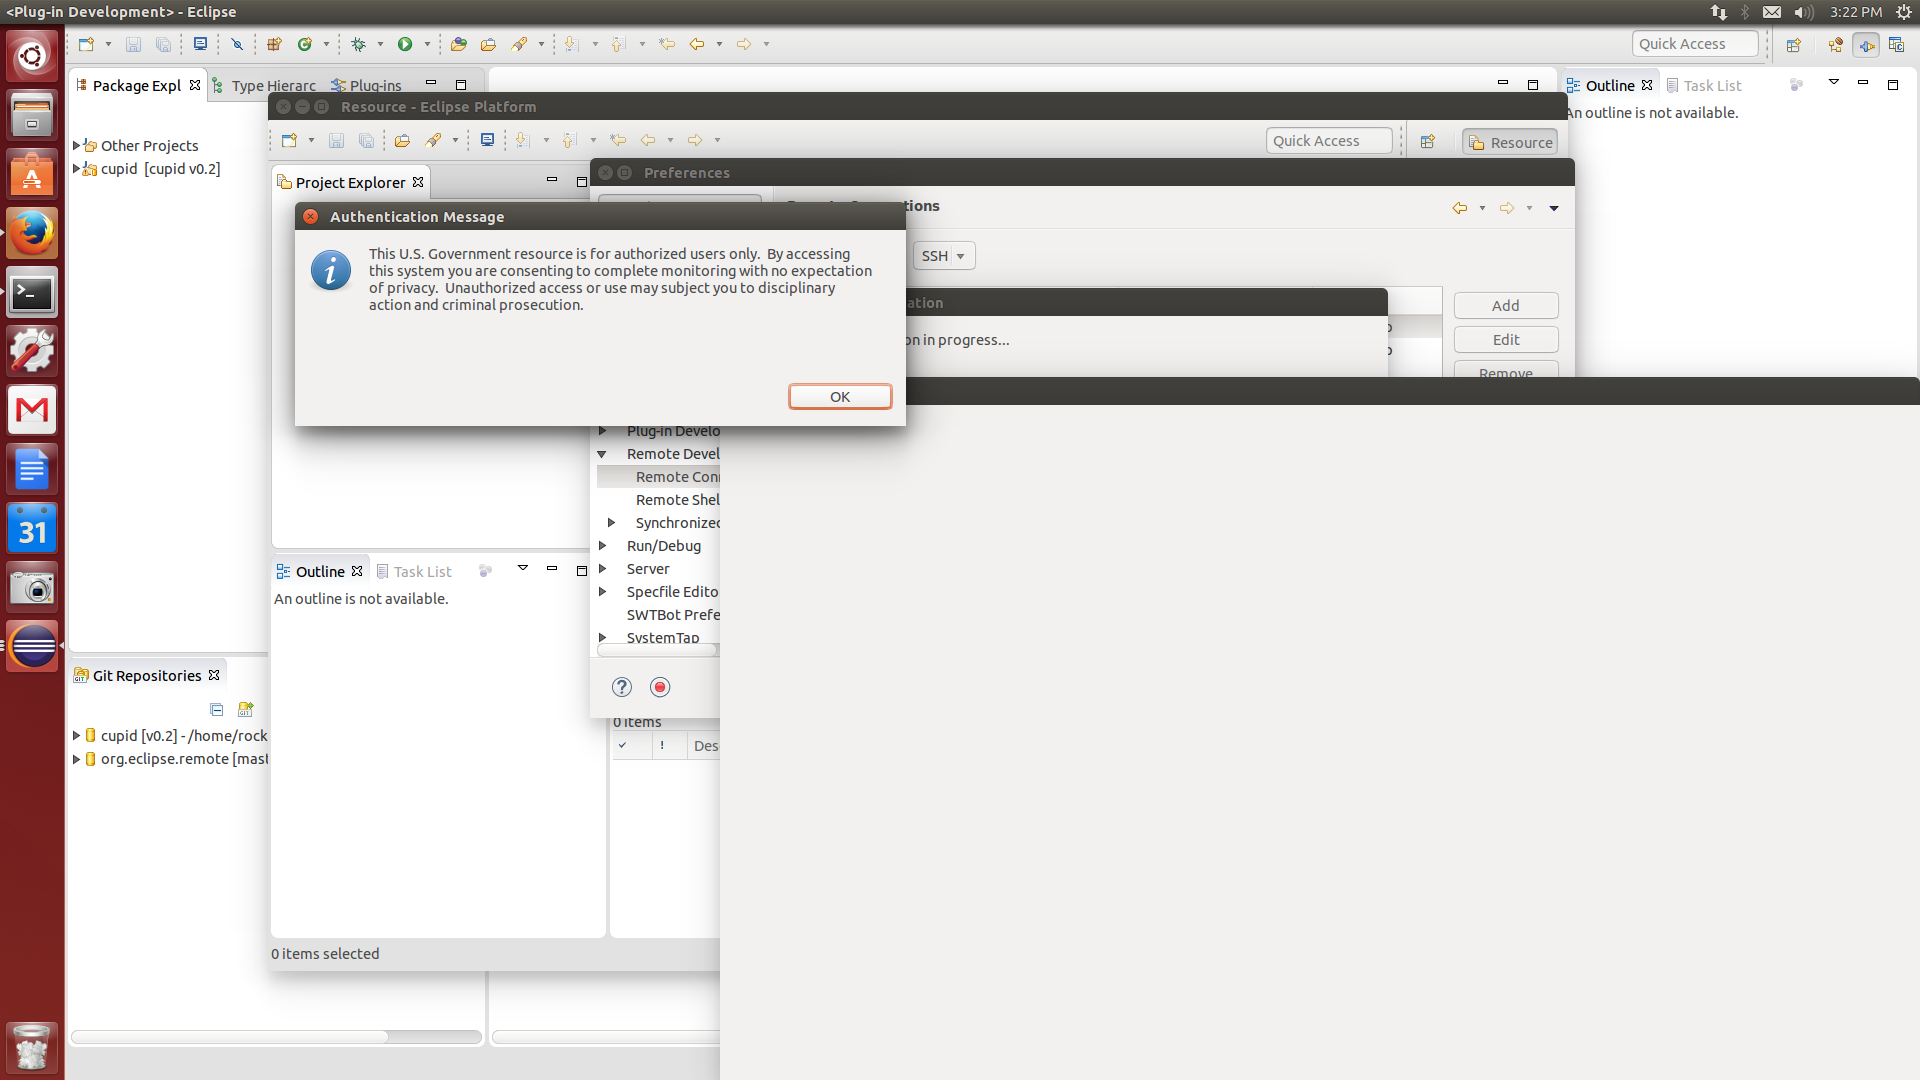Switch to the Type Hierarc tab
This screenshot has width=1920, height=1080.
(x=264, y=86)
